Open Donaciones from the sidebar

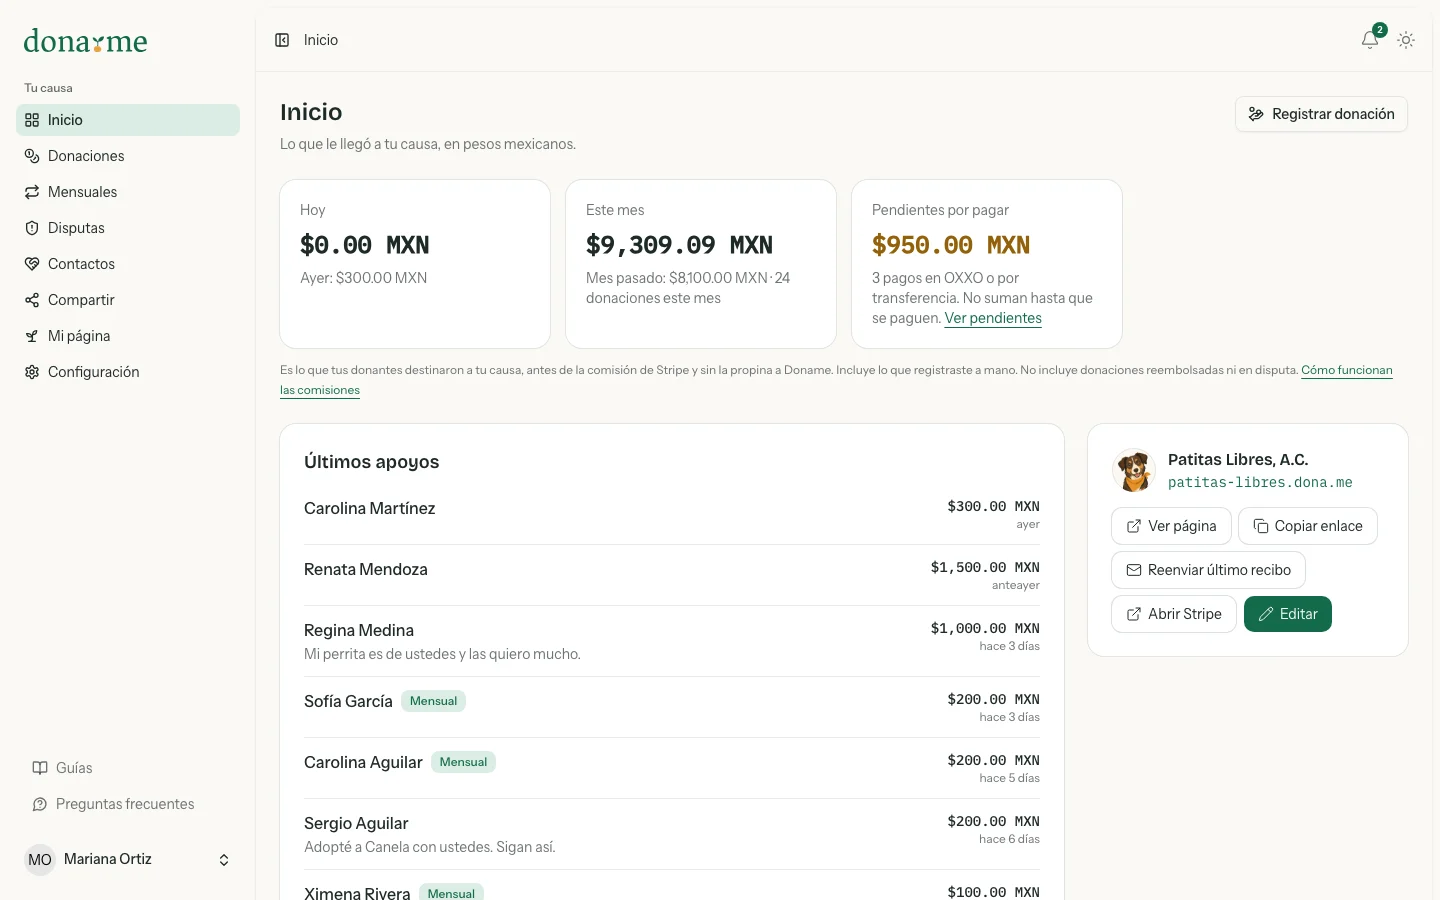[128, 156]
